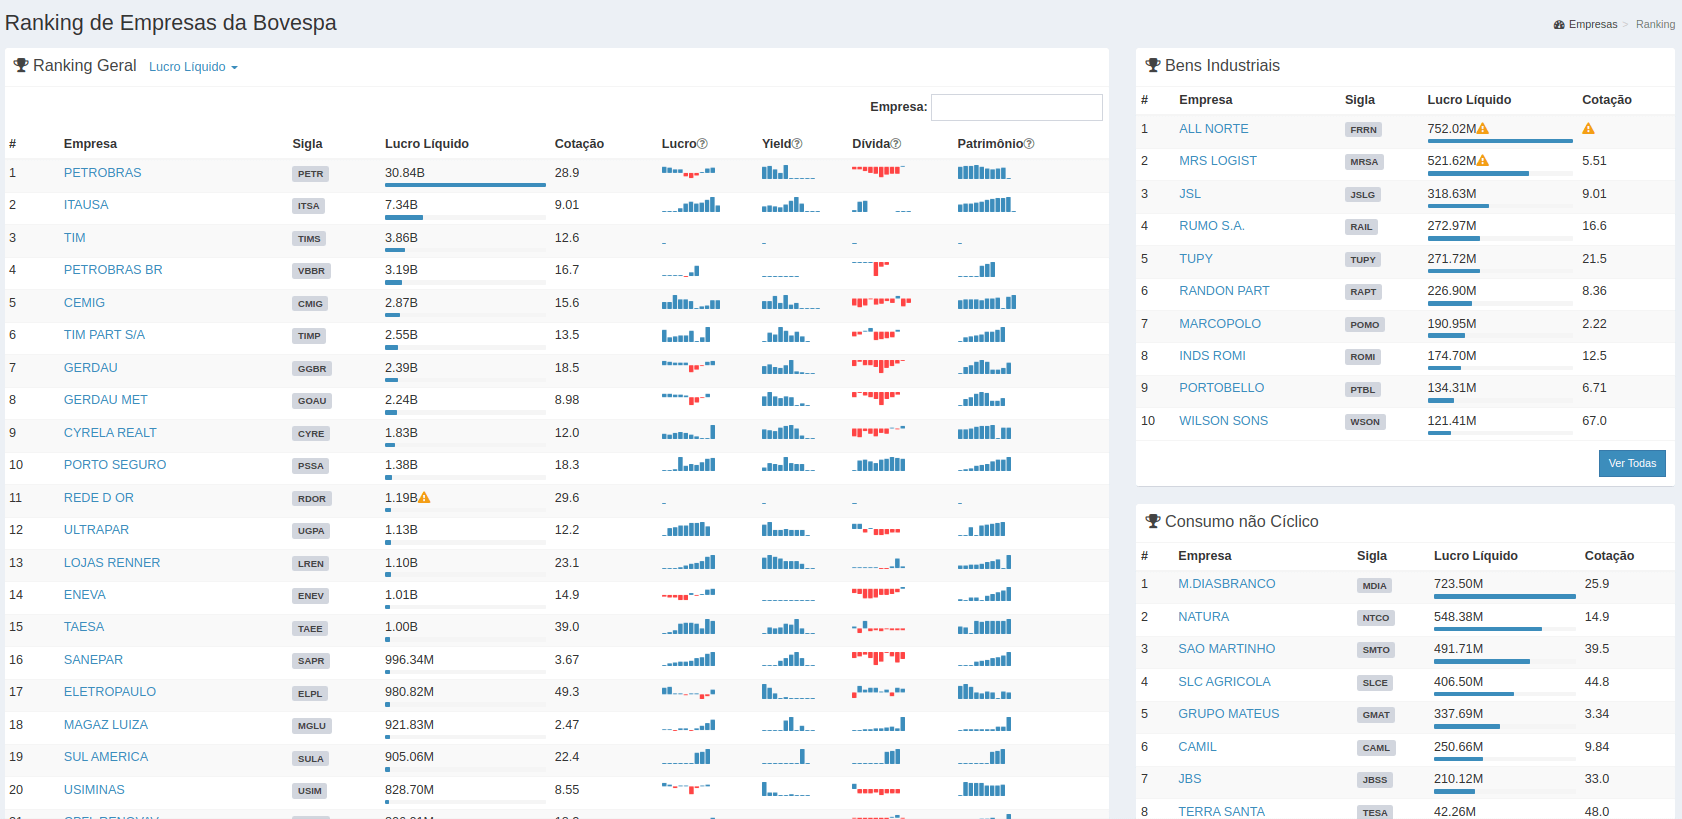Open the Lucro Líquido ranking dropdown
The width and height of the screenshot is (1682, 819).
tap(193, 67)
